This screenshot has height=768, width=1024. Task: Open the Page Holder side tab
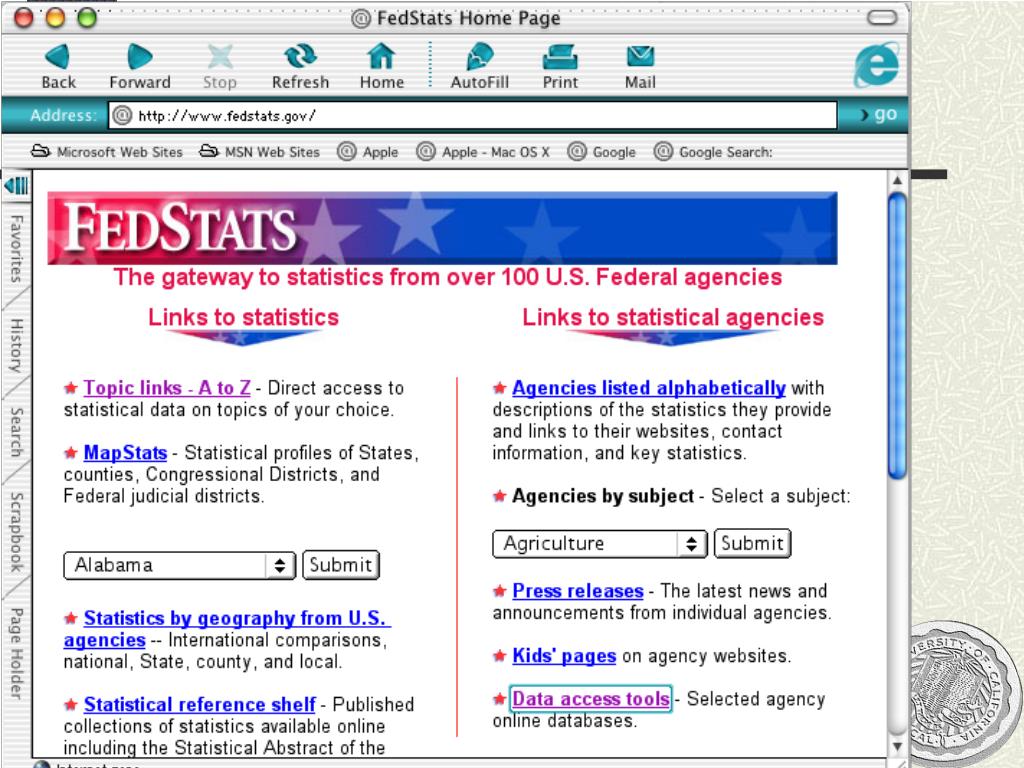16,653
